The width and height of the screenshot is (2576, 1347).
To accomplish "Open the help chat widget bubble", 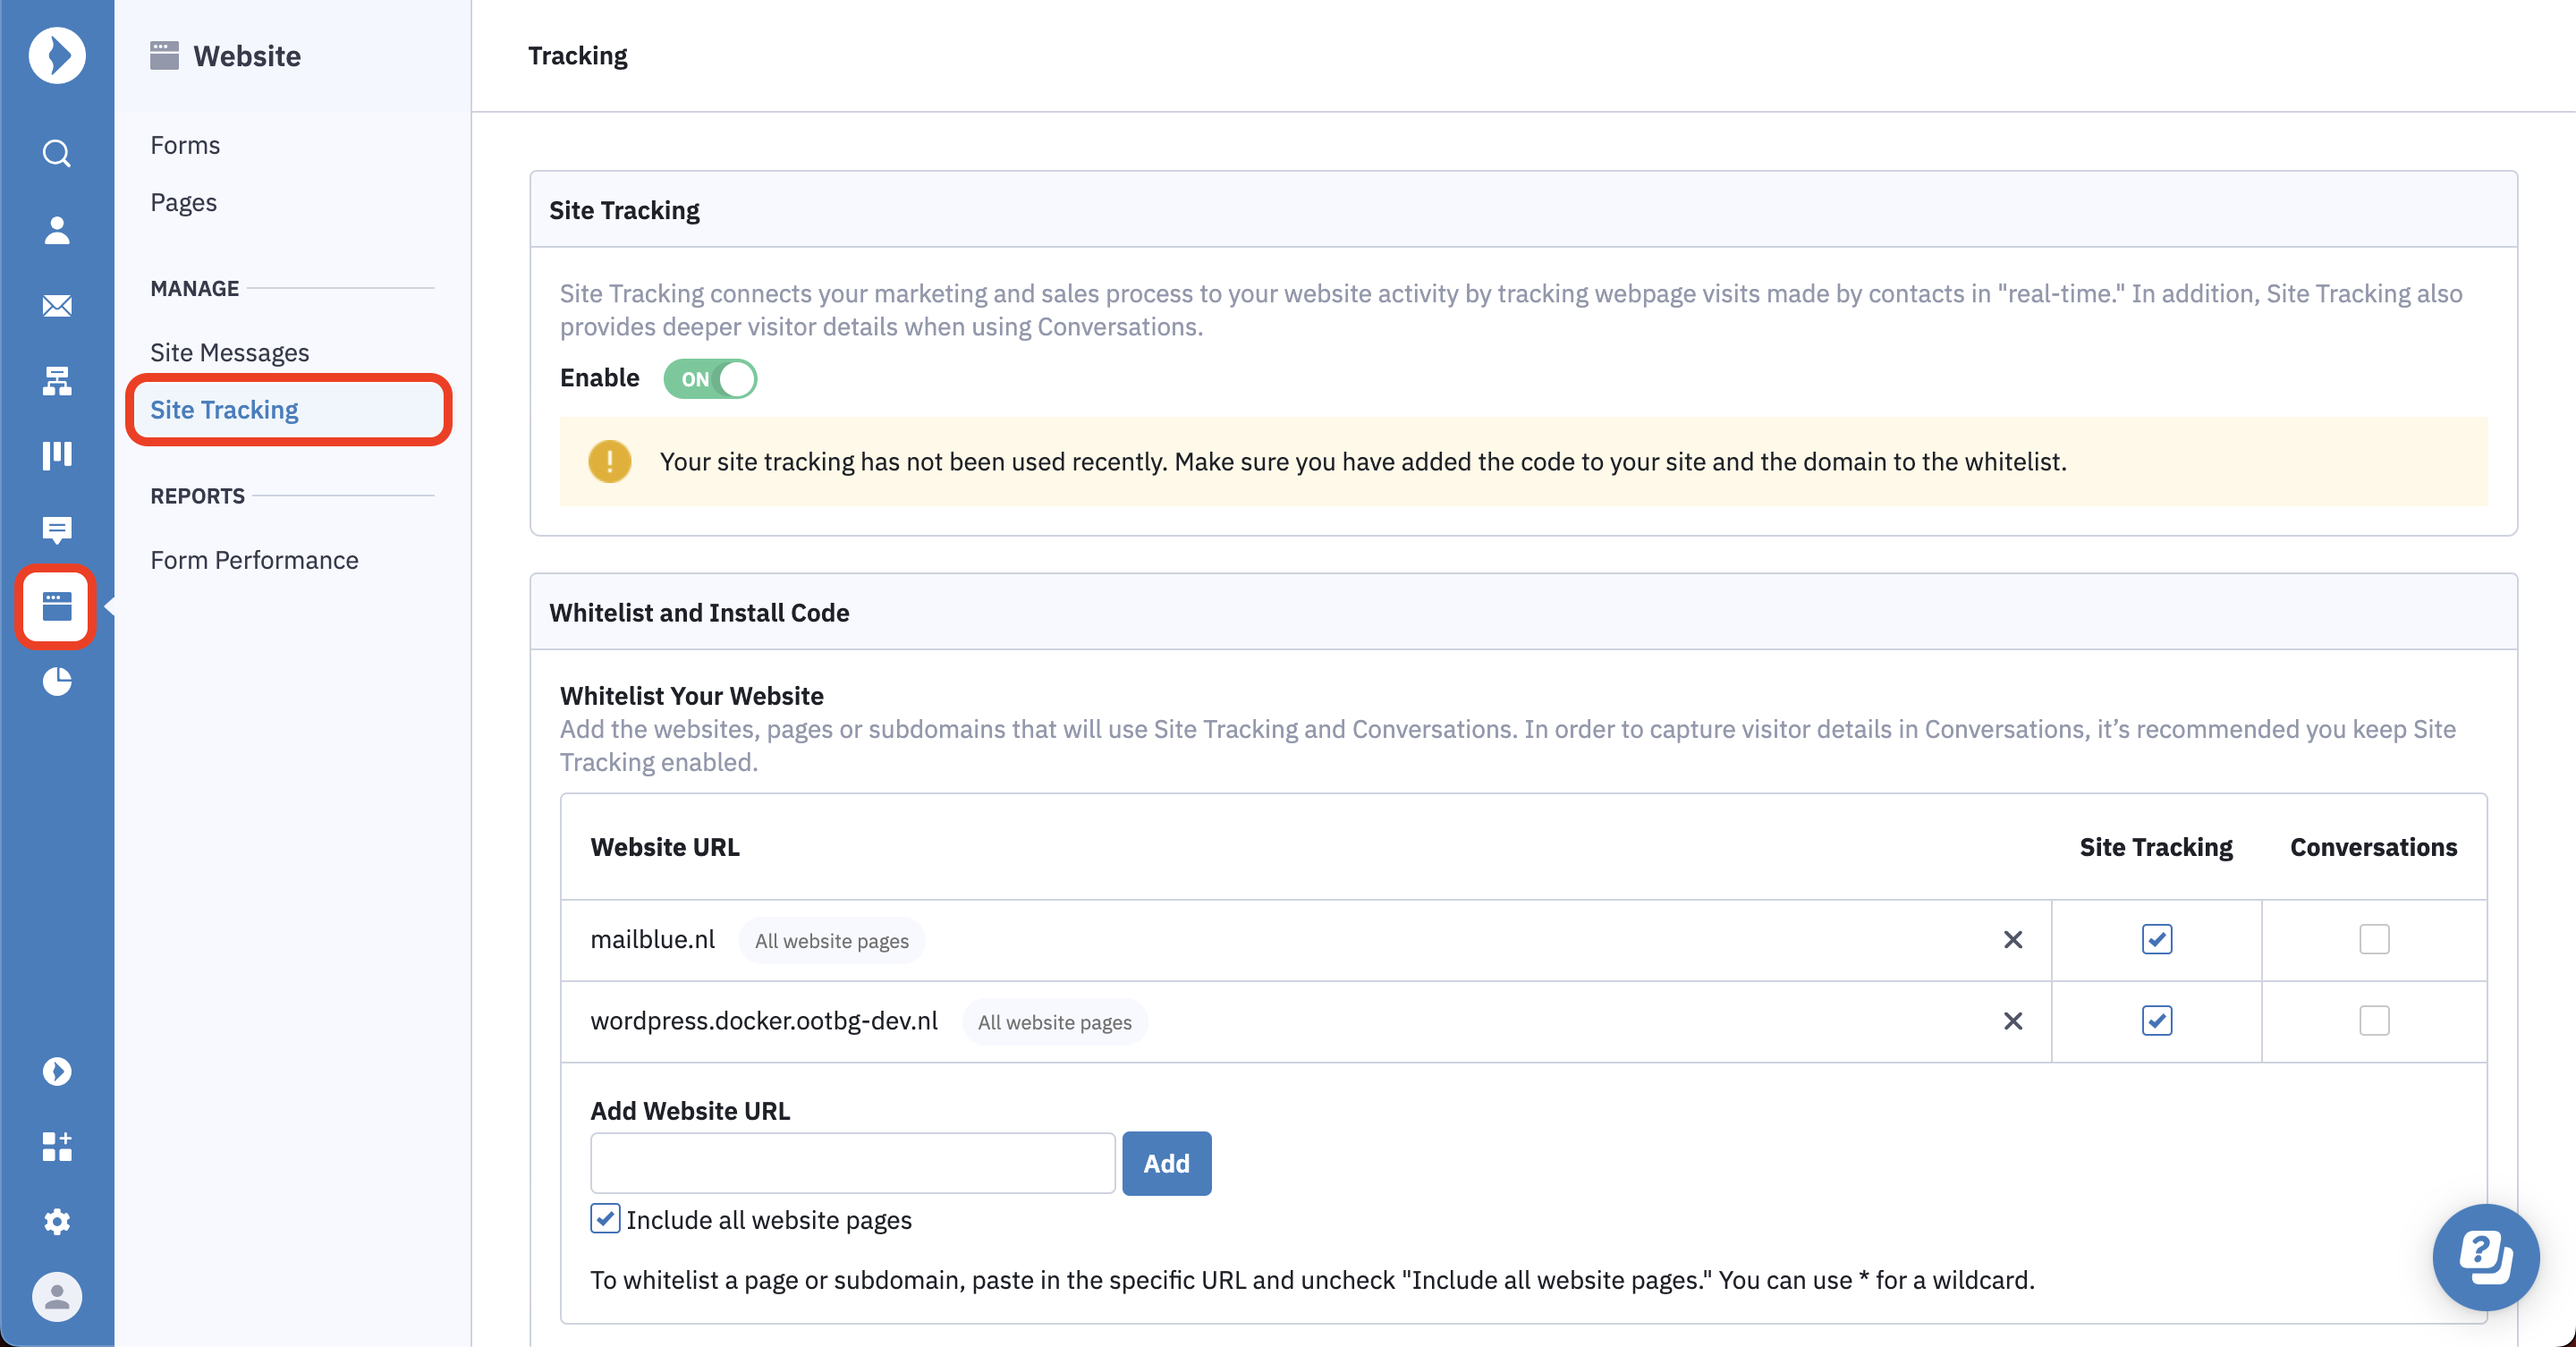I will click(x=2486, y=1257).
